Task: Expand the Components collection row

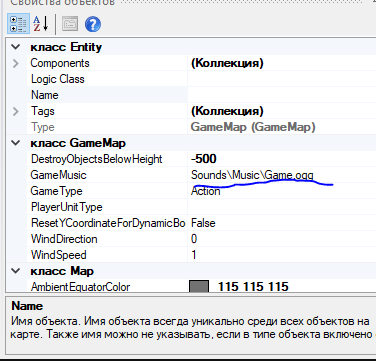Action: click(16, 63)
